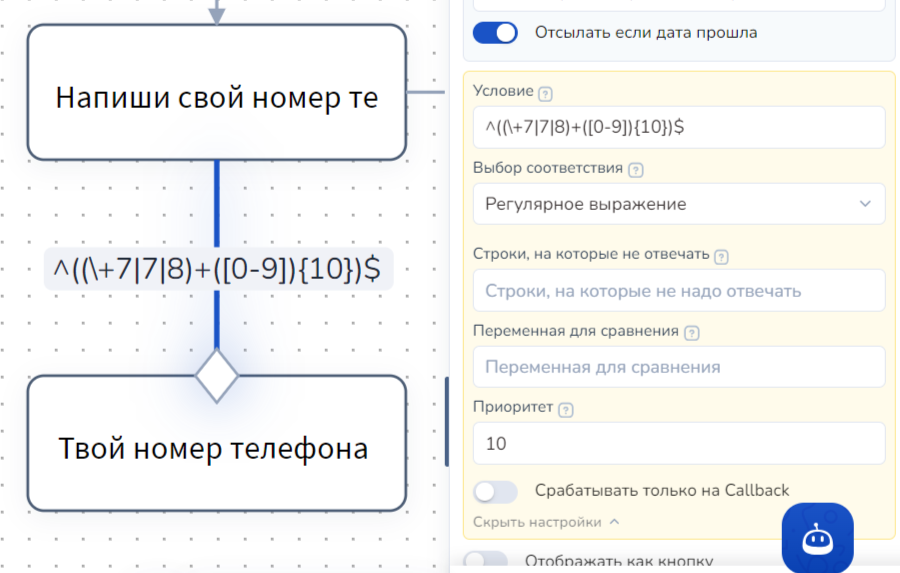Click the Строки, на которые не надо отвечать field
The width and height of the screenshot is (900, 573).
point(678,291)
